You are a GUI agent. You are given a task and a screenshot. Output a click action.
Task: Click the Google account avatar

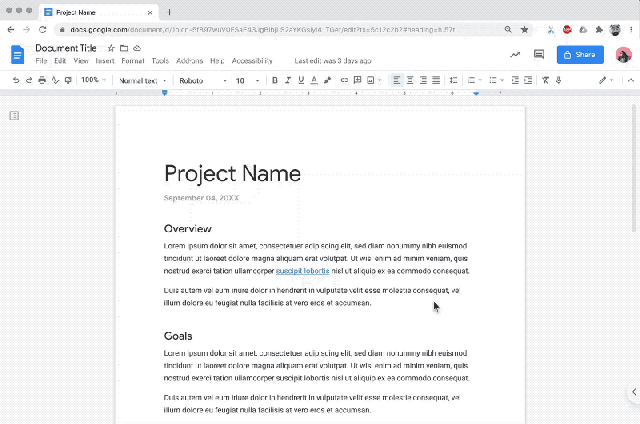[623, 55]
